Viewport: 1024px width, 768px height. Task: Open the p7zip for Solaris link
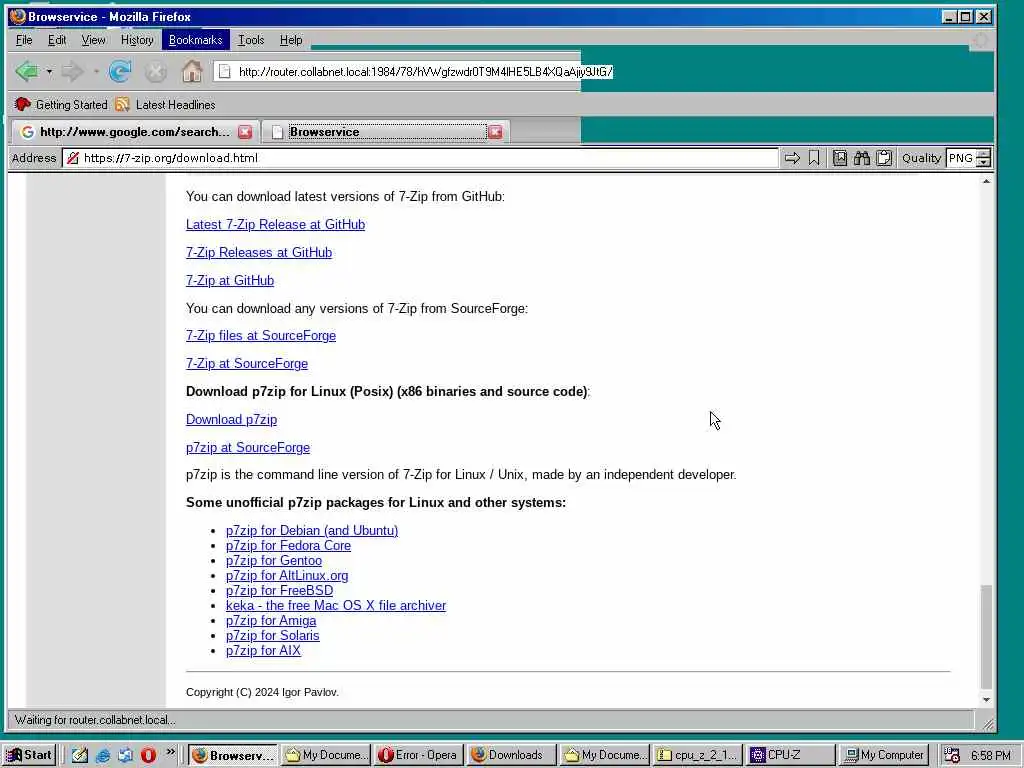point(272,635)
